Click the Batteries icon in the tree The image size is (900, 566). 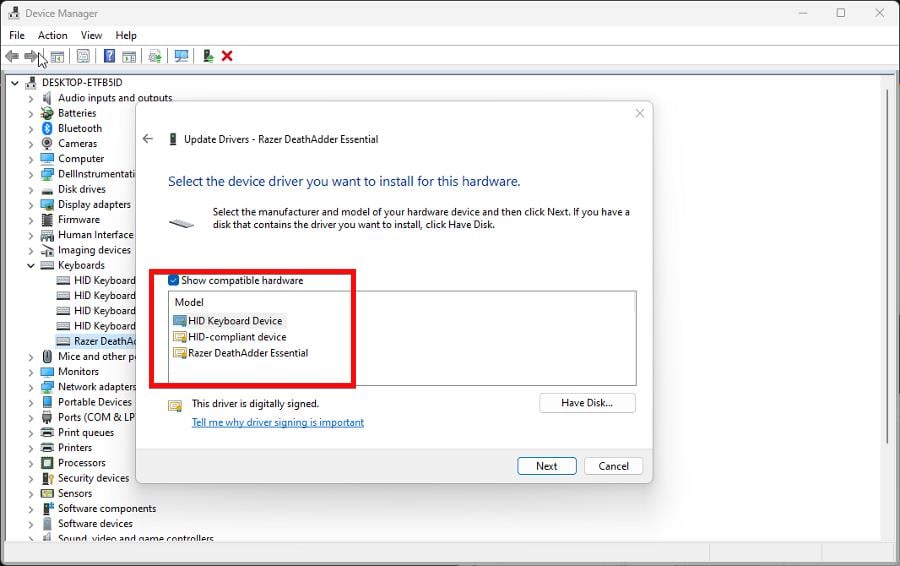point(47,113)
